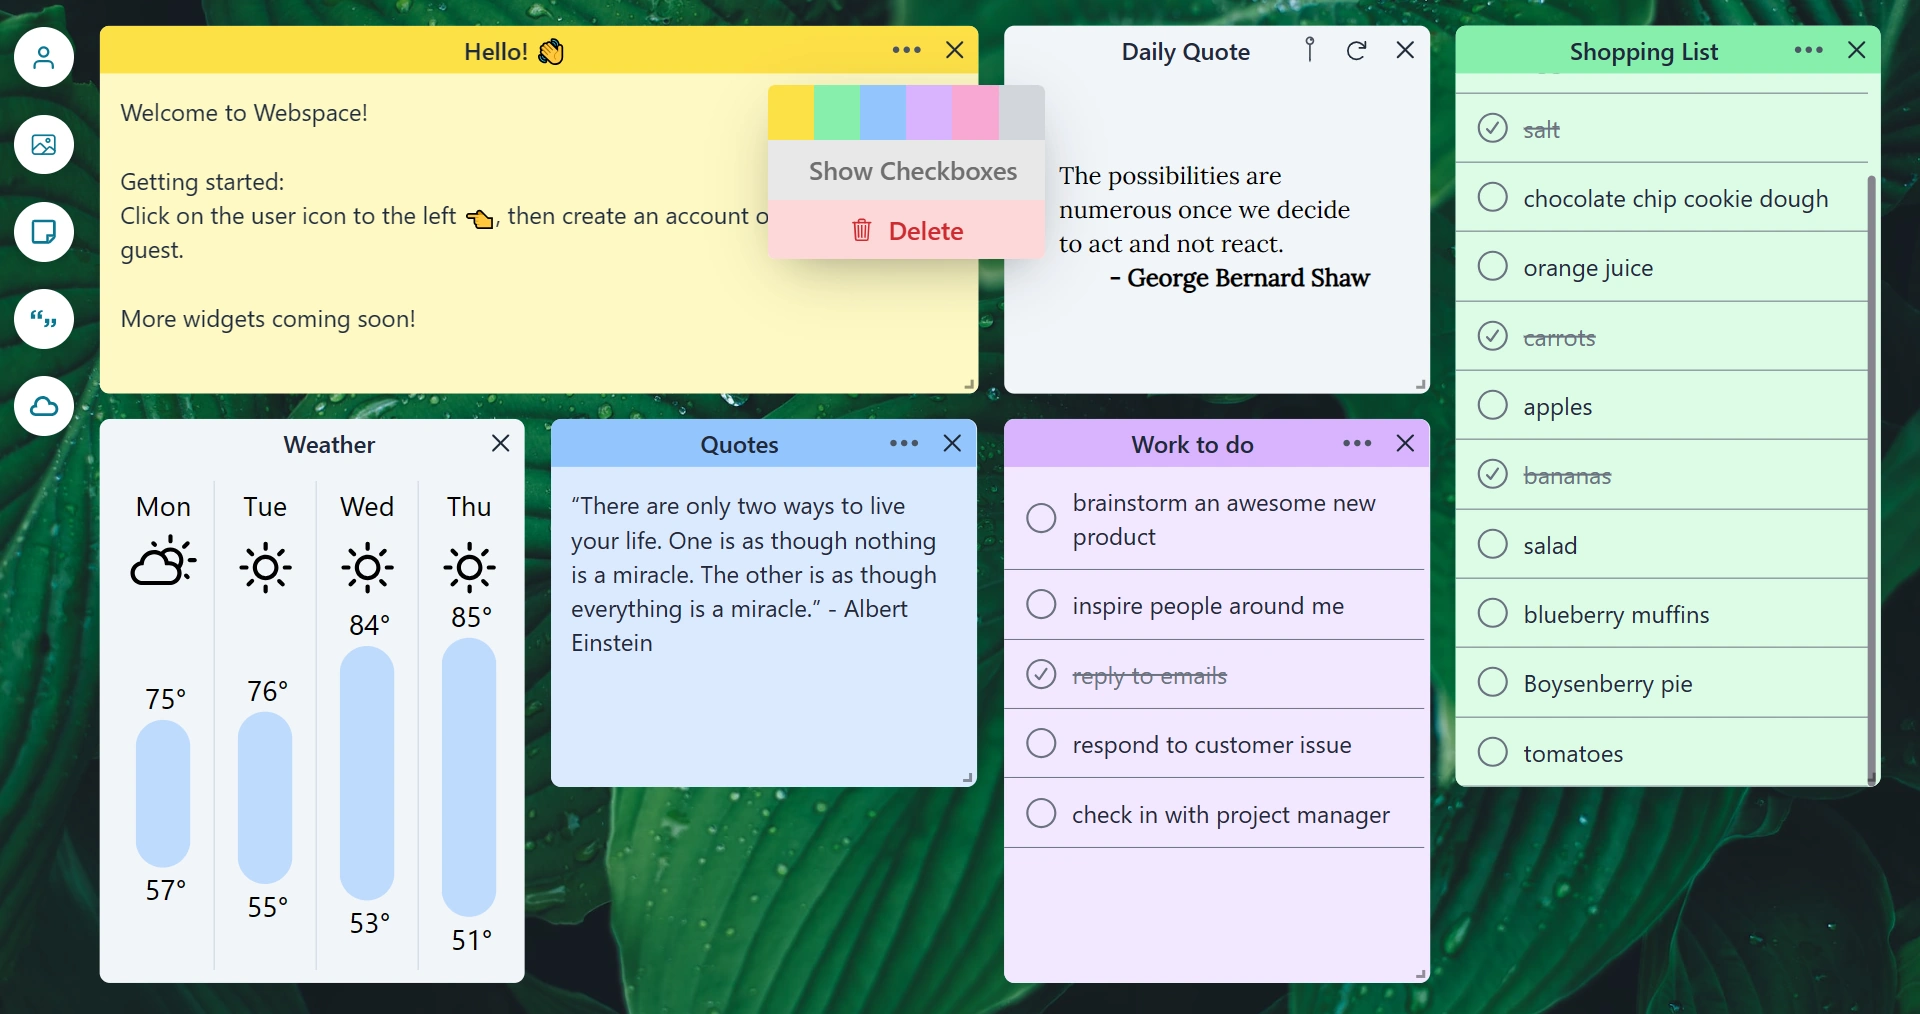Click the quotes widget icon in sidebar
This screenshot has height=1014, width=1920.
tap(44, 319)
